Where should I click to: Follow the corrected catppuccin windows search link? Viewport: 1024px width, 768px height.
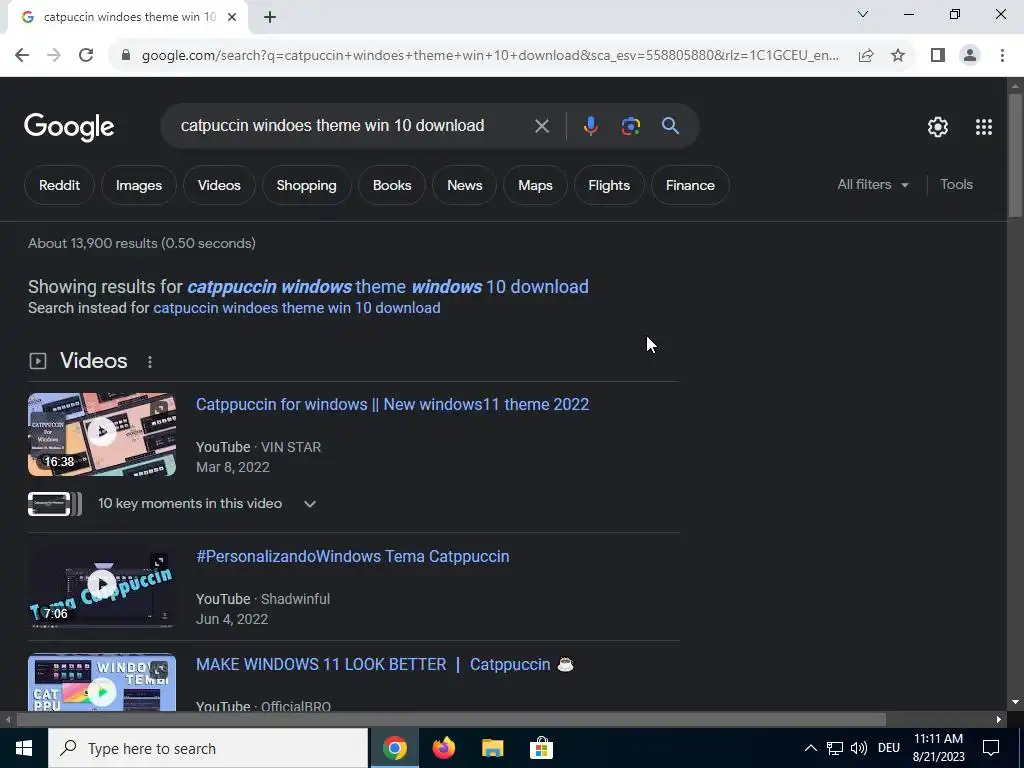pos(388,287)
